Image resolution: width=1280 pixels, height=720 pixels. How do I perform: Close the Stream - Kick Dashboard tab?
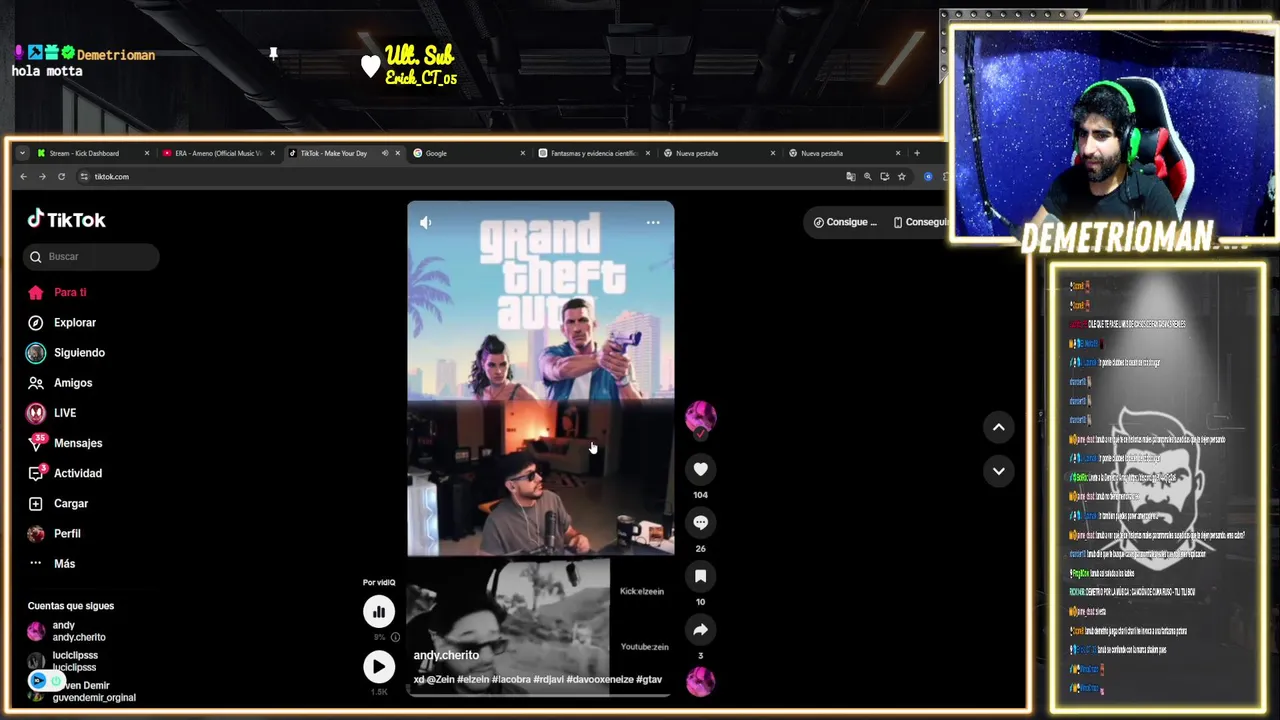(146, 153)
